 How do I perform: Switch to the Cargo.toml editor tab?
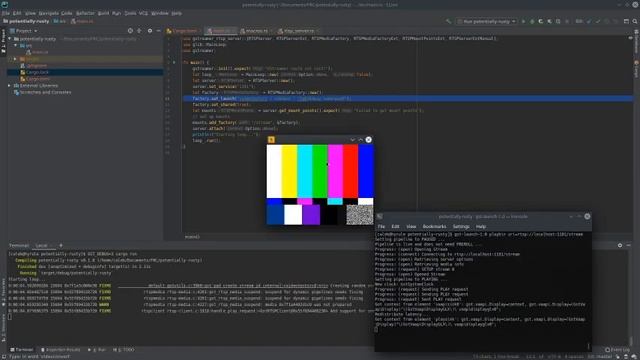click(182, 31)
